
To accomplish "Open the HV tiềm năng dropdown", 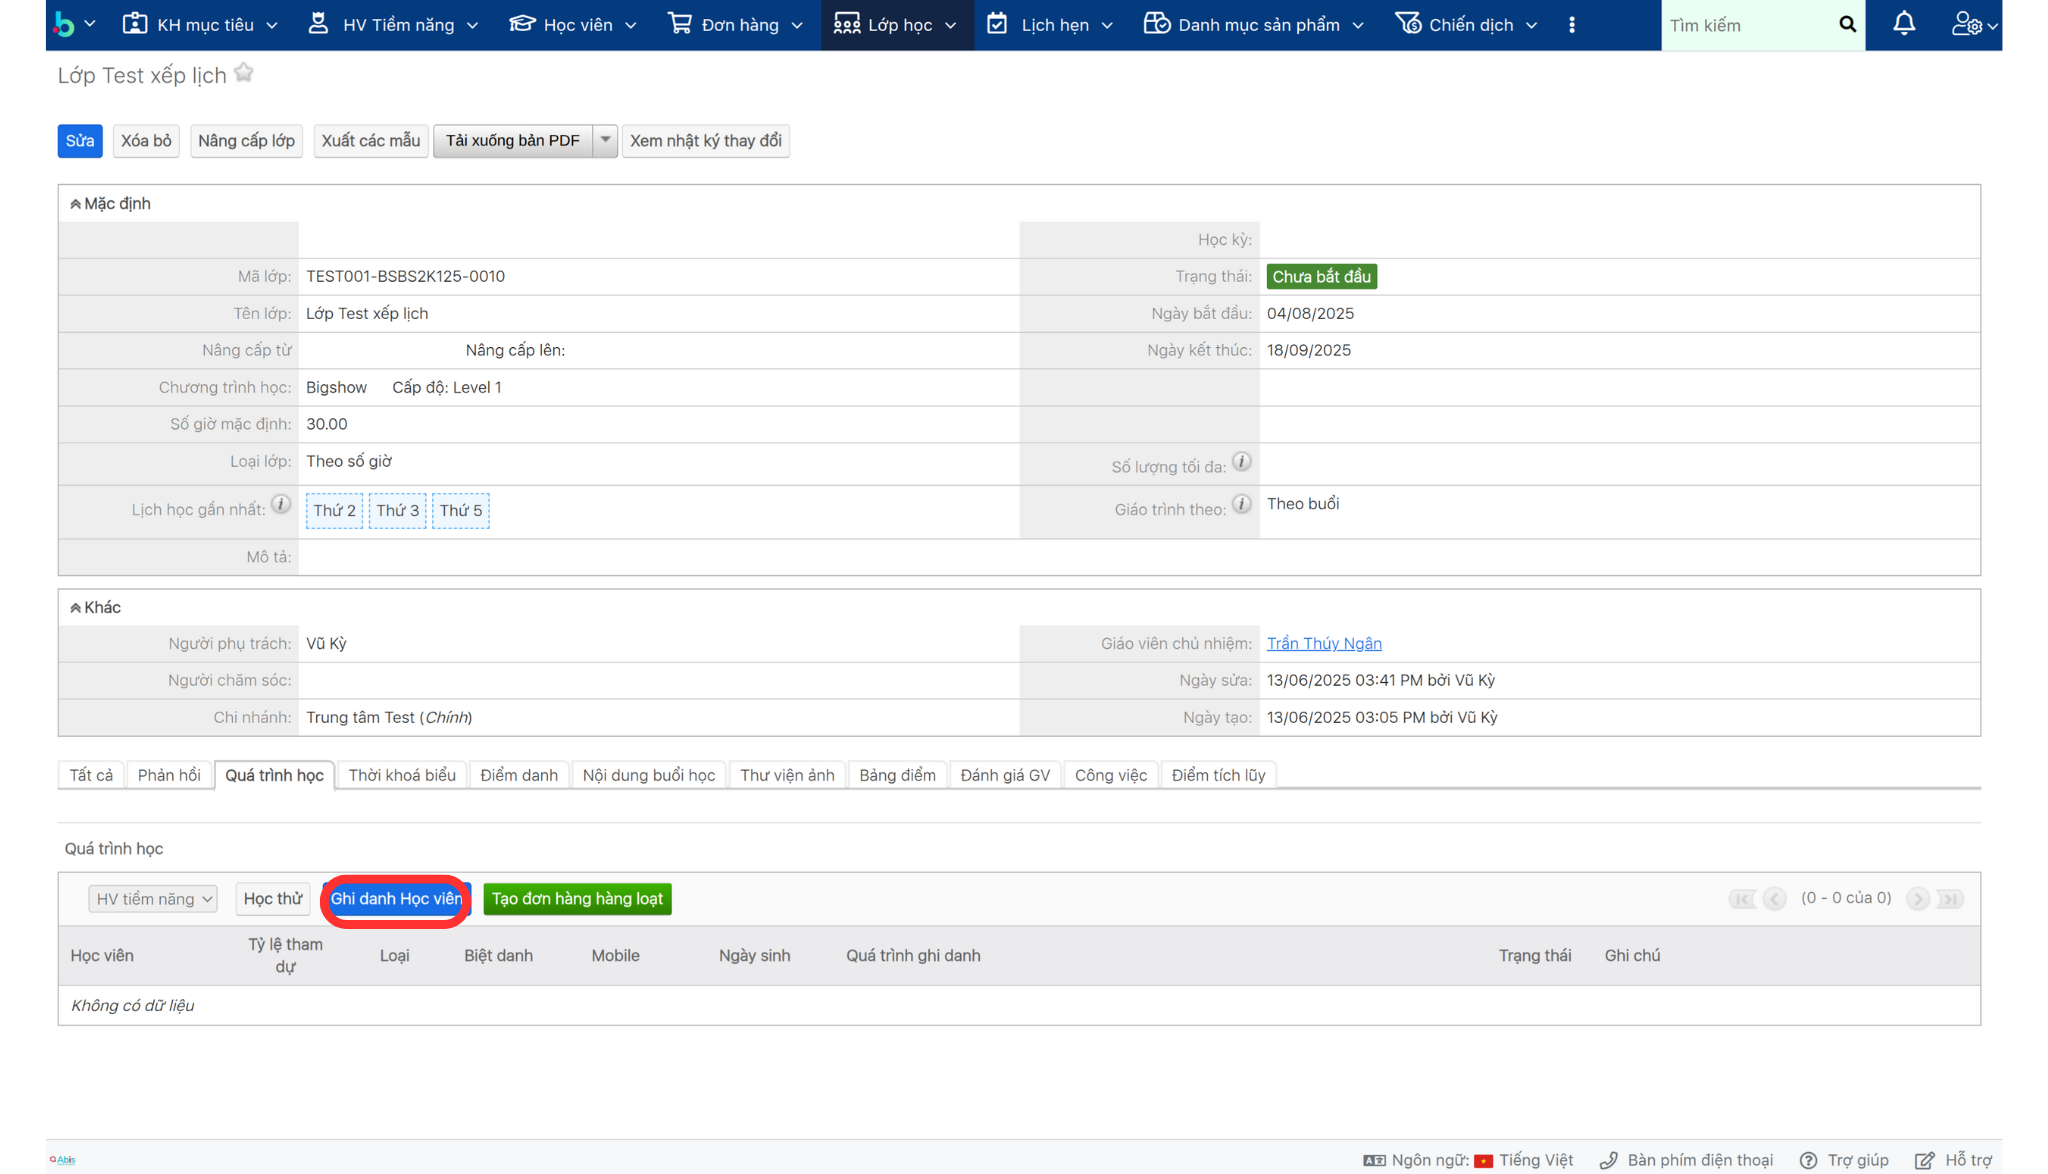I will coord(153,899).
